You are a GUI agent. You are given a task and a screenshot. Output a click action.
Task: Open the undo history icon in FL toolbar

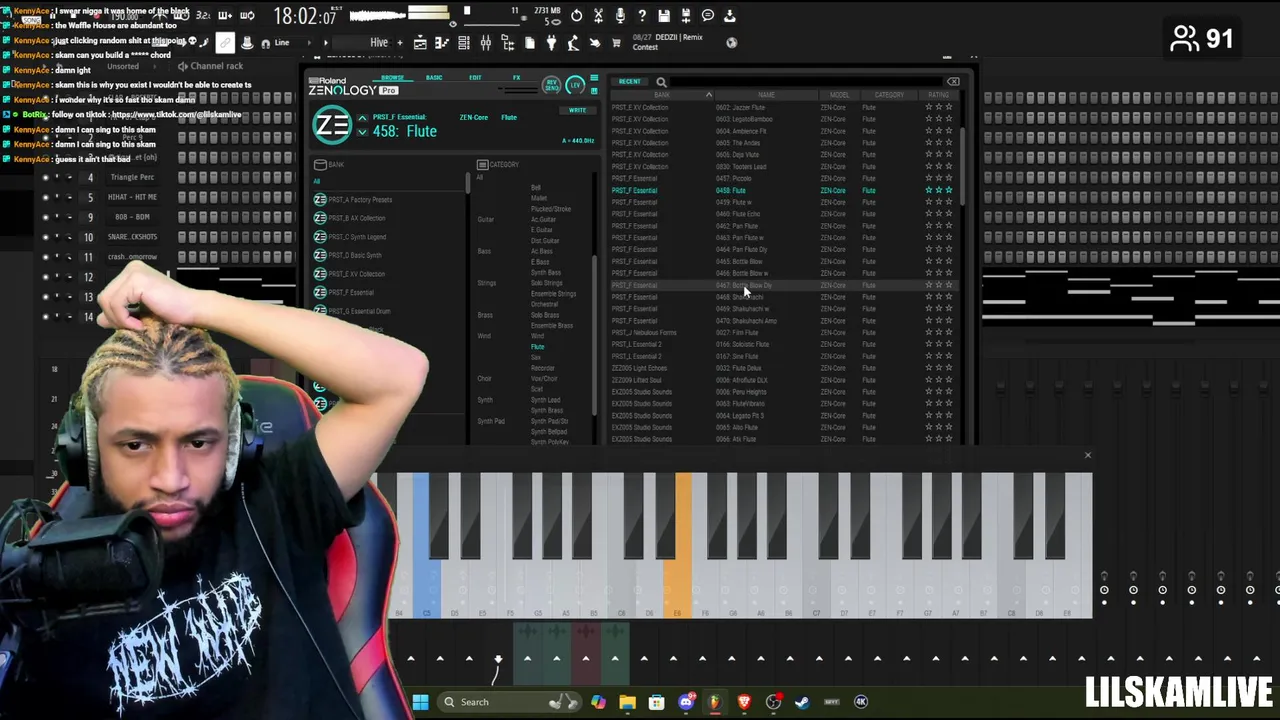click(x=576, y=16)
